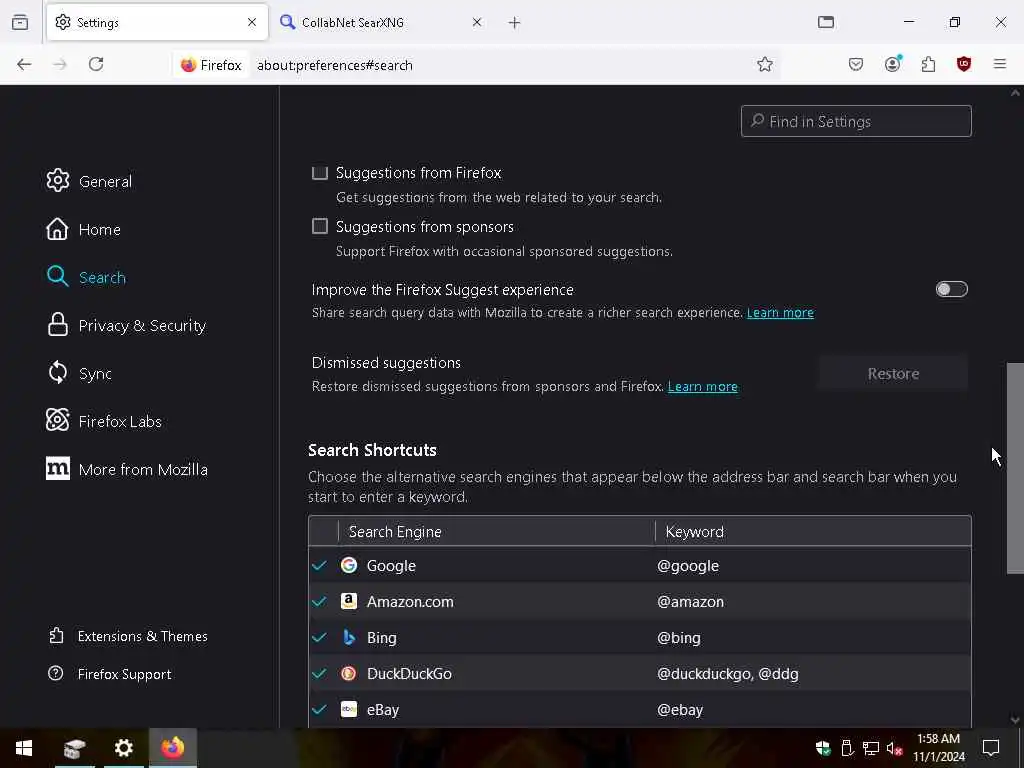Enable Suggestions from sponsors checkbox
The width and height of the screenshot is (1024, 768).
319,226
